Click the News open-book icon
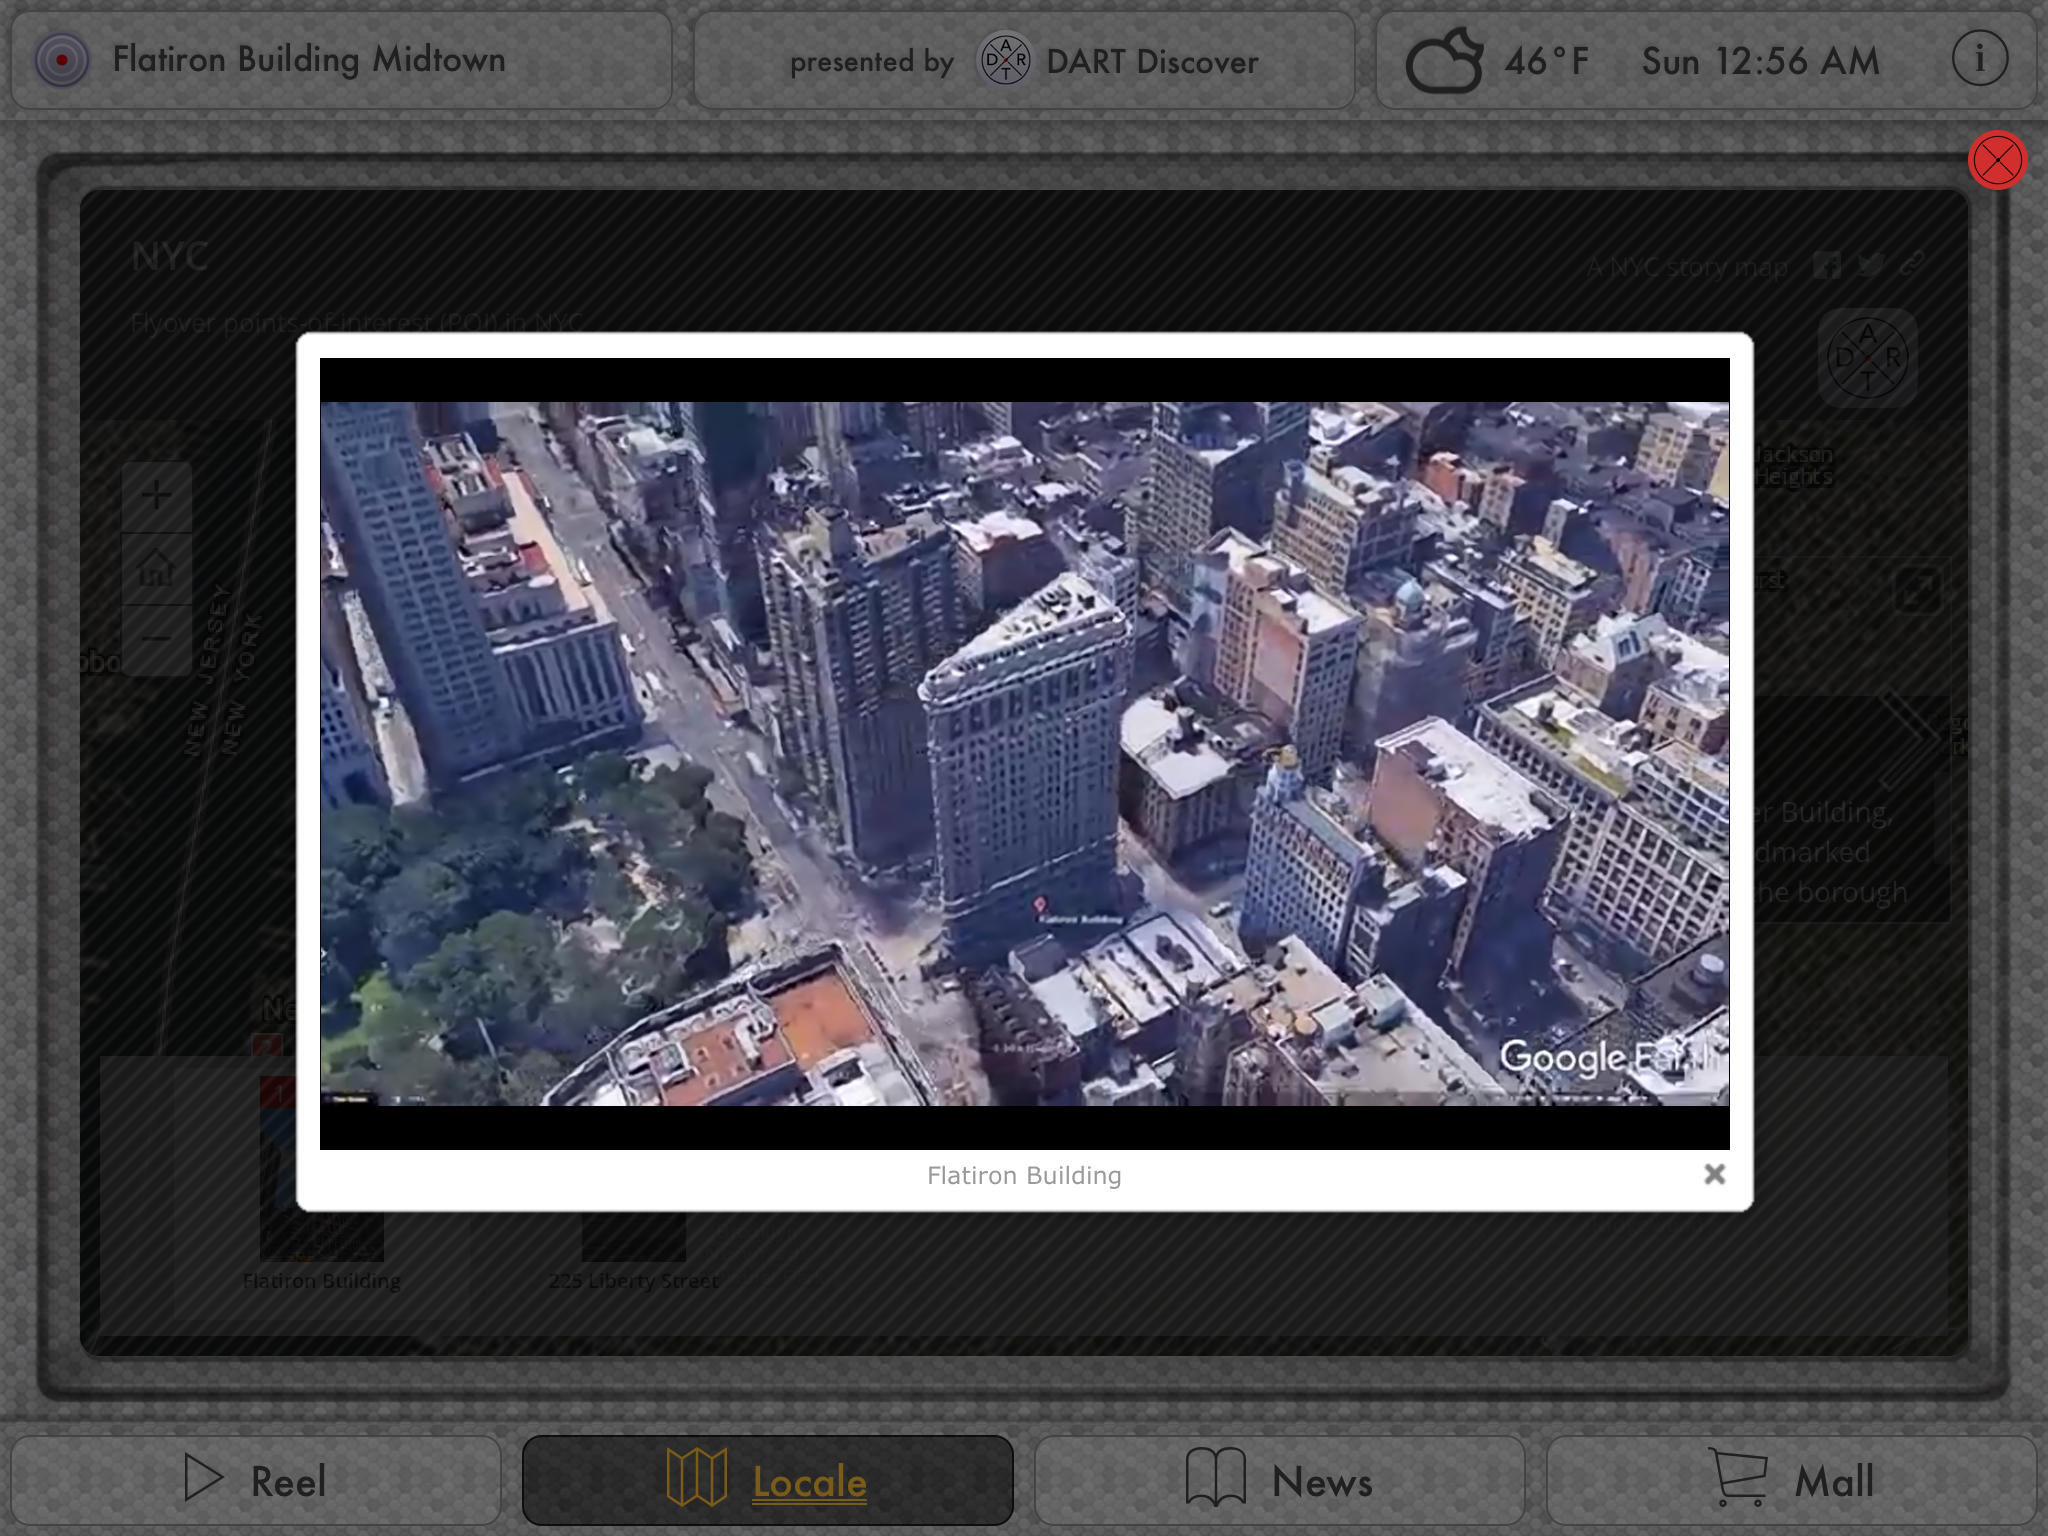The height and width of the screenshot is (1536, 2048). (x=1215, y=1477)
